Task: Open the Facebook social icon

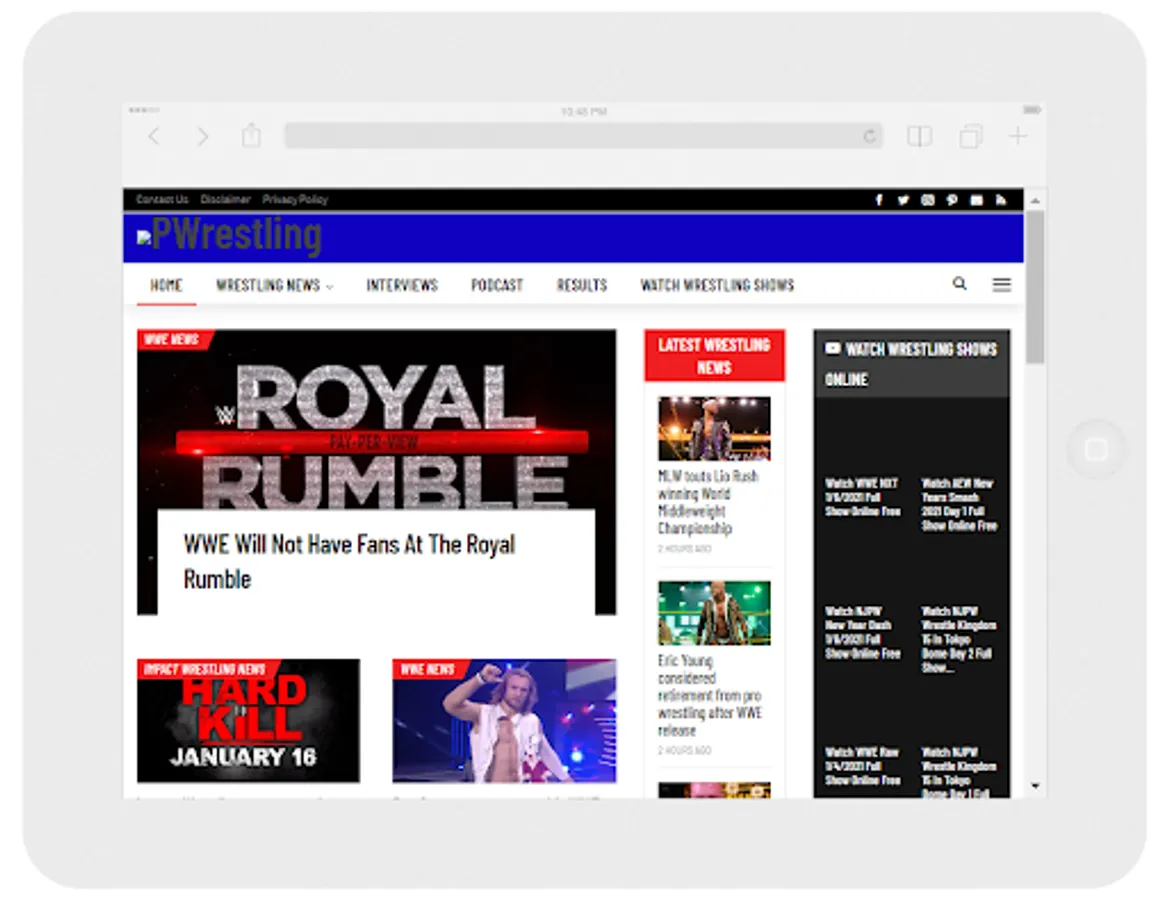Action: pos(879,200)
